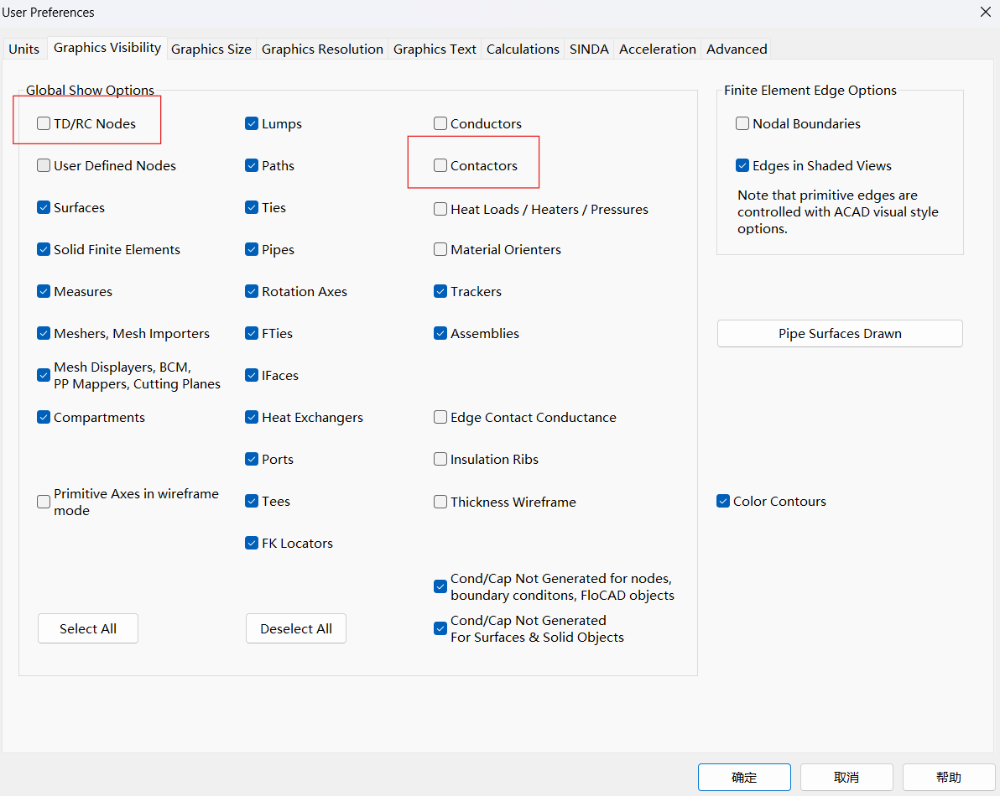Check the Contactors option

441,166
